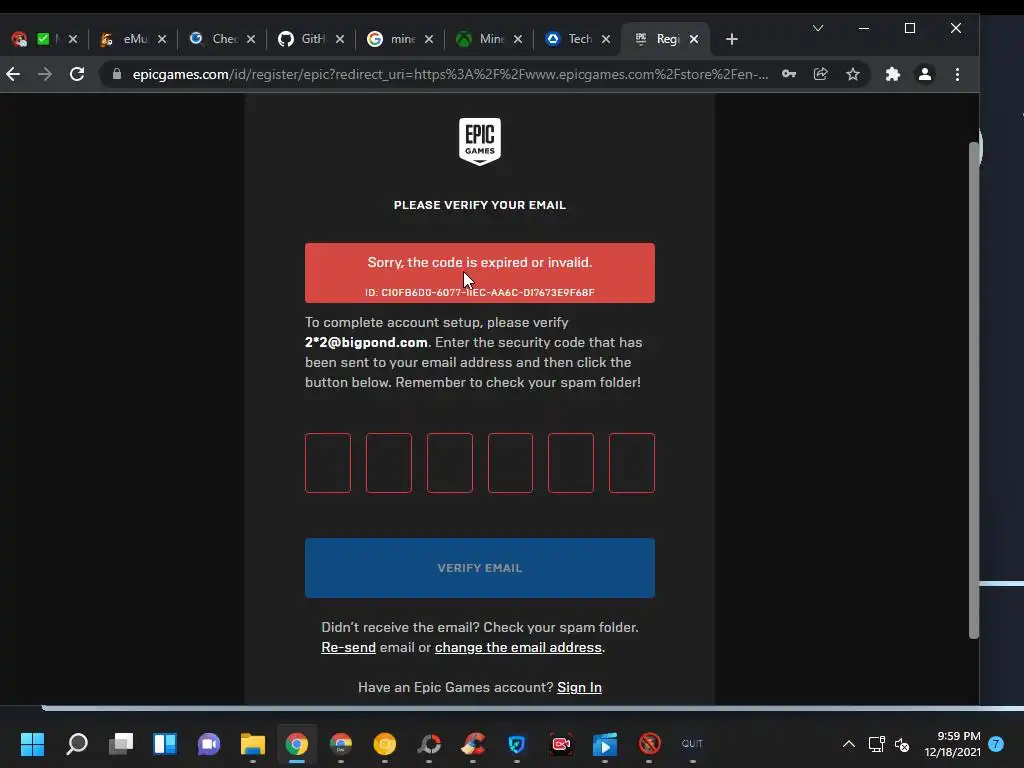Click the padlock site info icon

coord(116,74)
